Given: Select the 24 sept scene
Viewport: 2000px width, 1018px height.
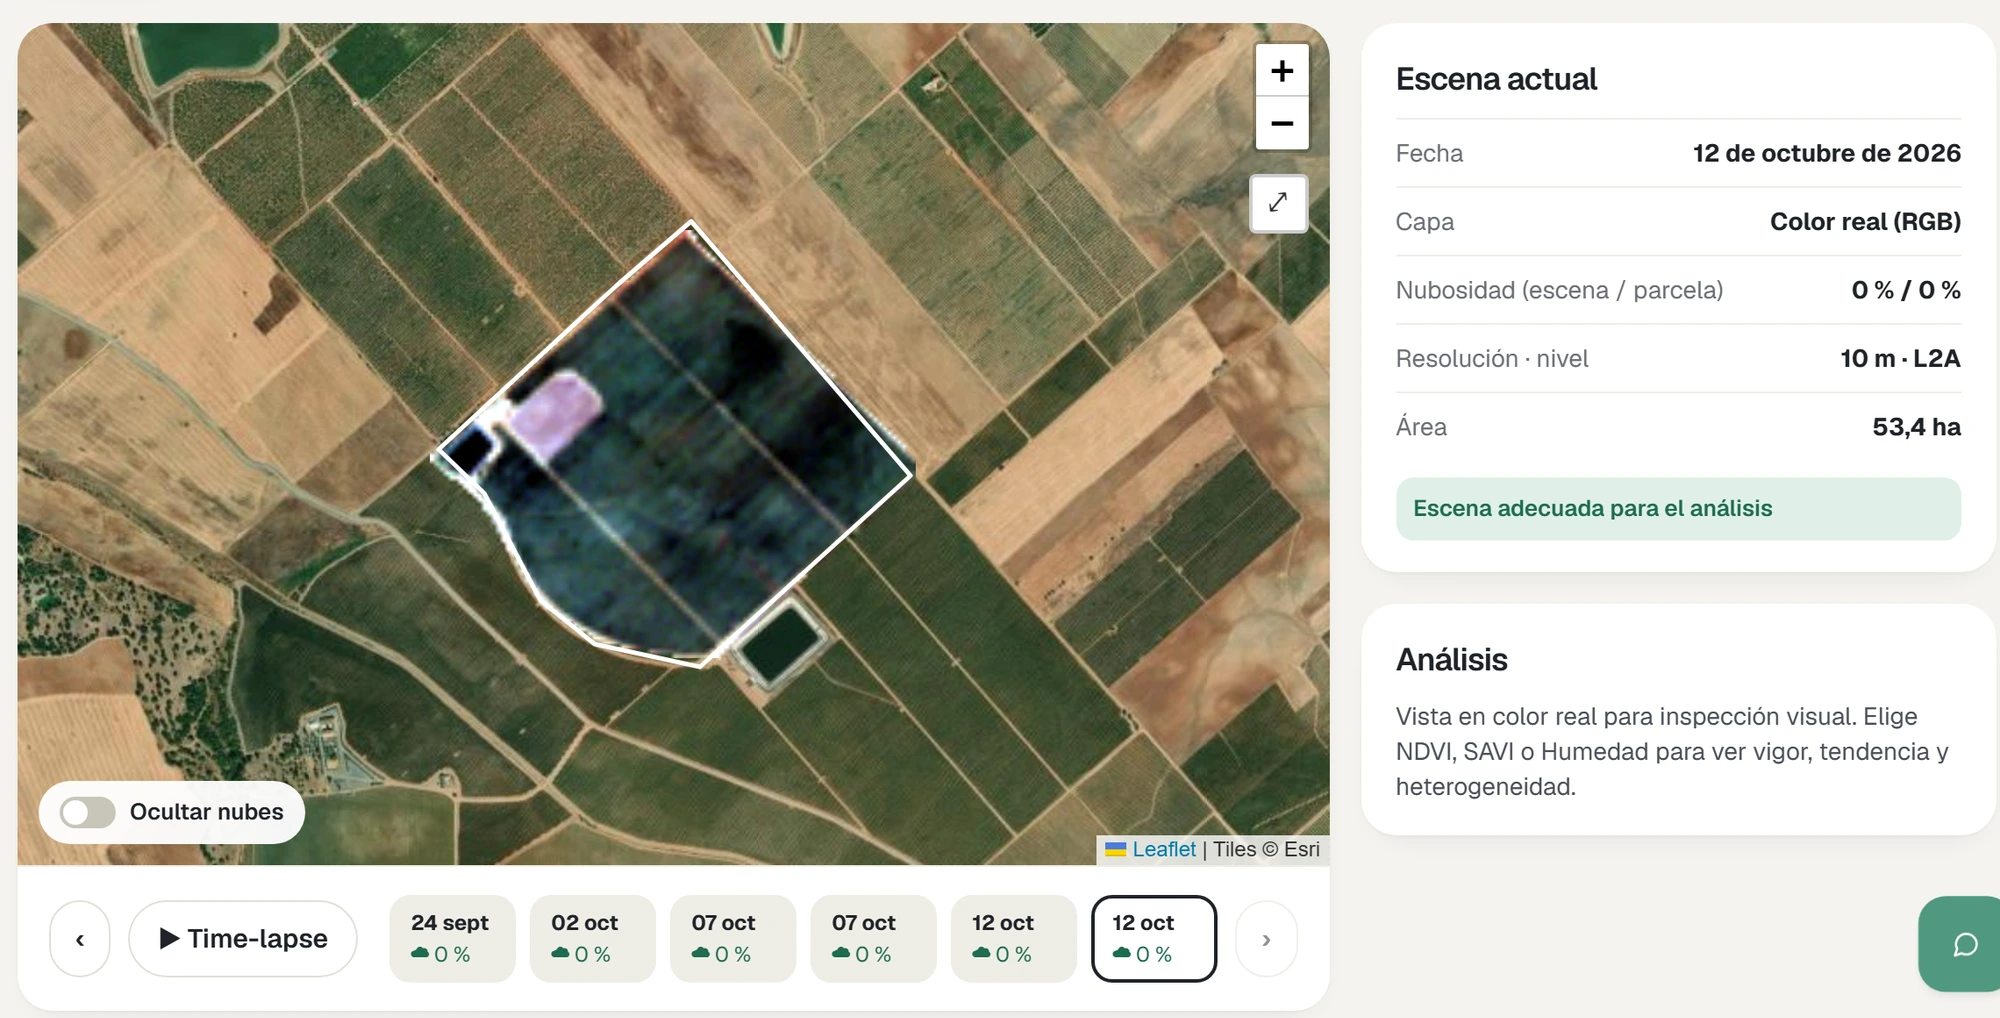Looking at the screenshot, I should pyautogui.click(x=452, y=938).
